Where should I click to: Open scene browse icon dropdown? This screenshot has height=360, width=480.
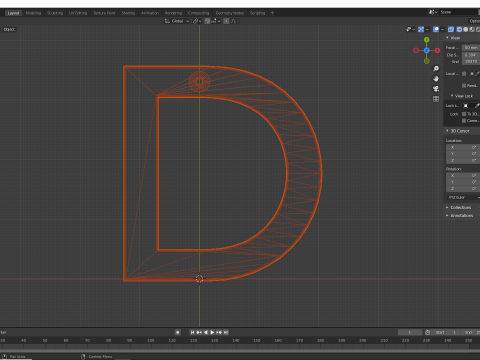[x=433, y=12]
